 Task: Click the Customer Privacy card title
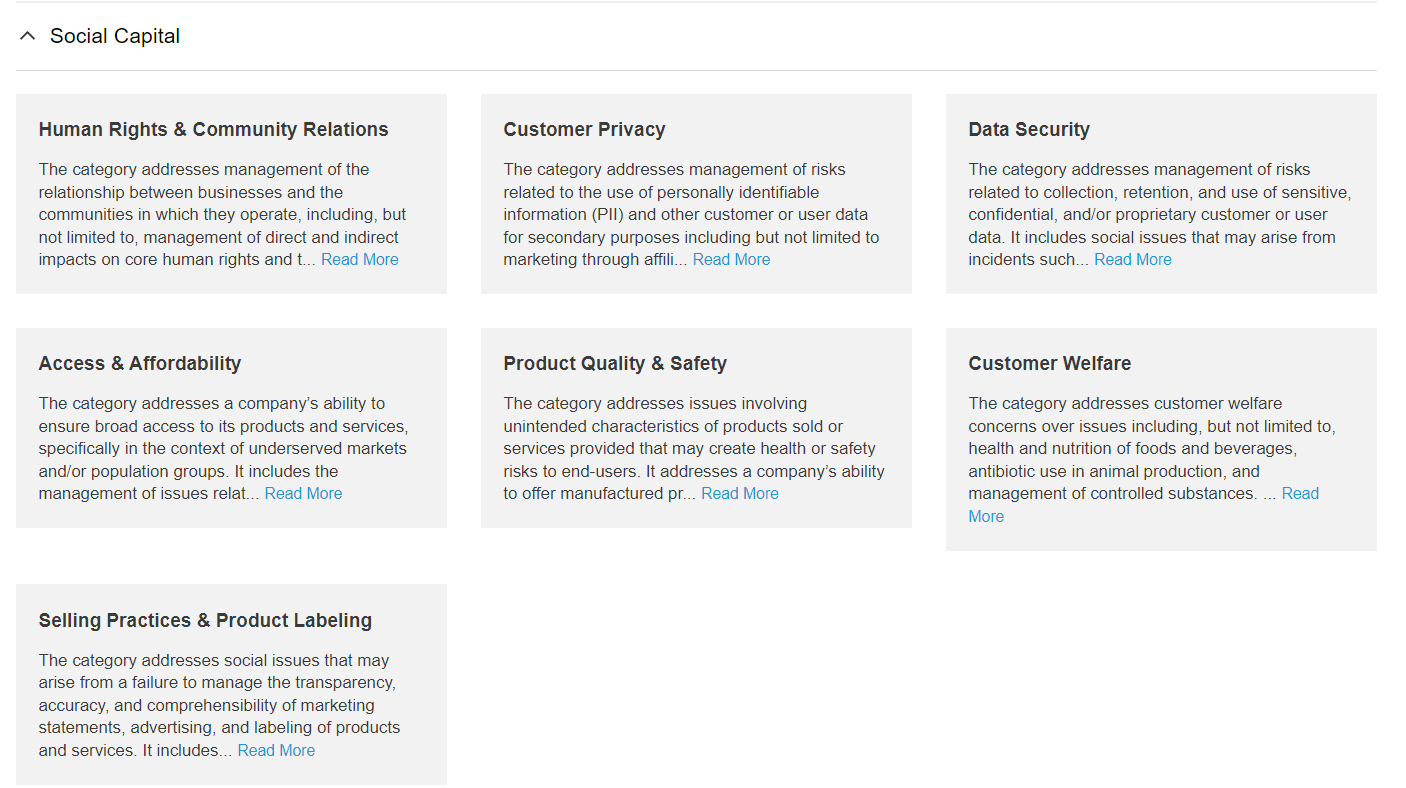point(584,129)
